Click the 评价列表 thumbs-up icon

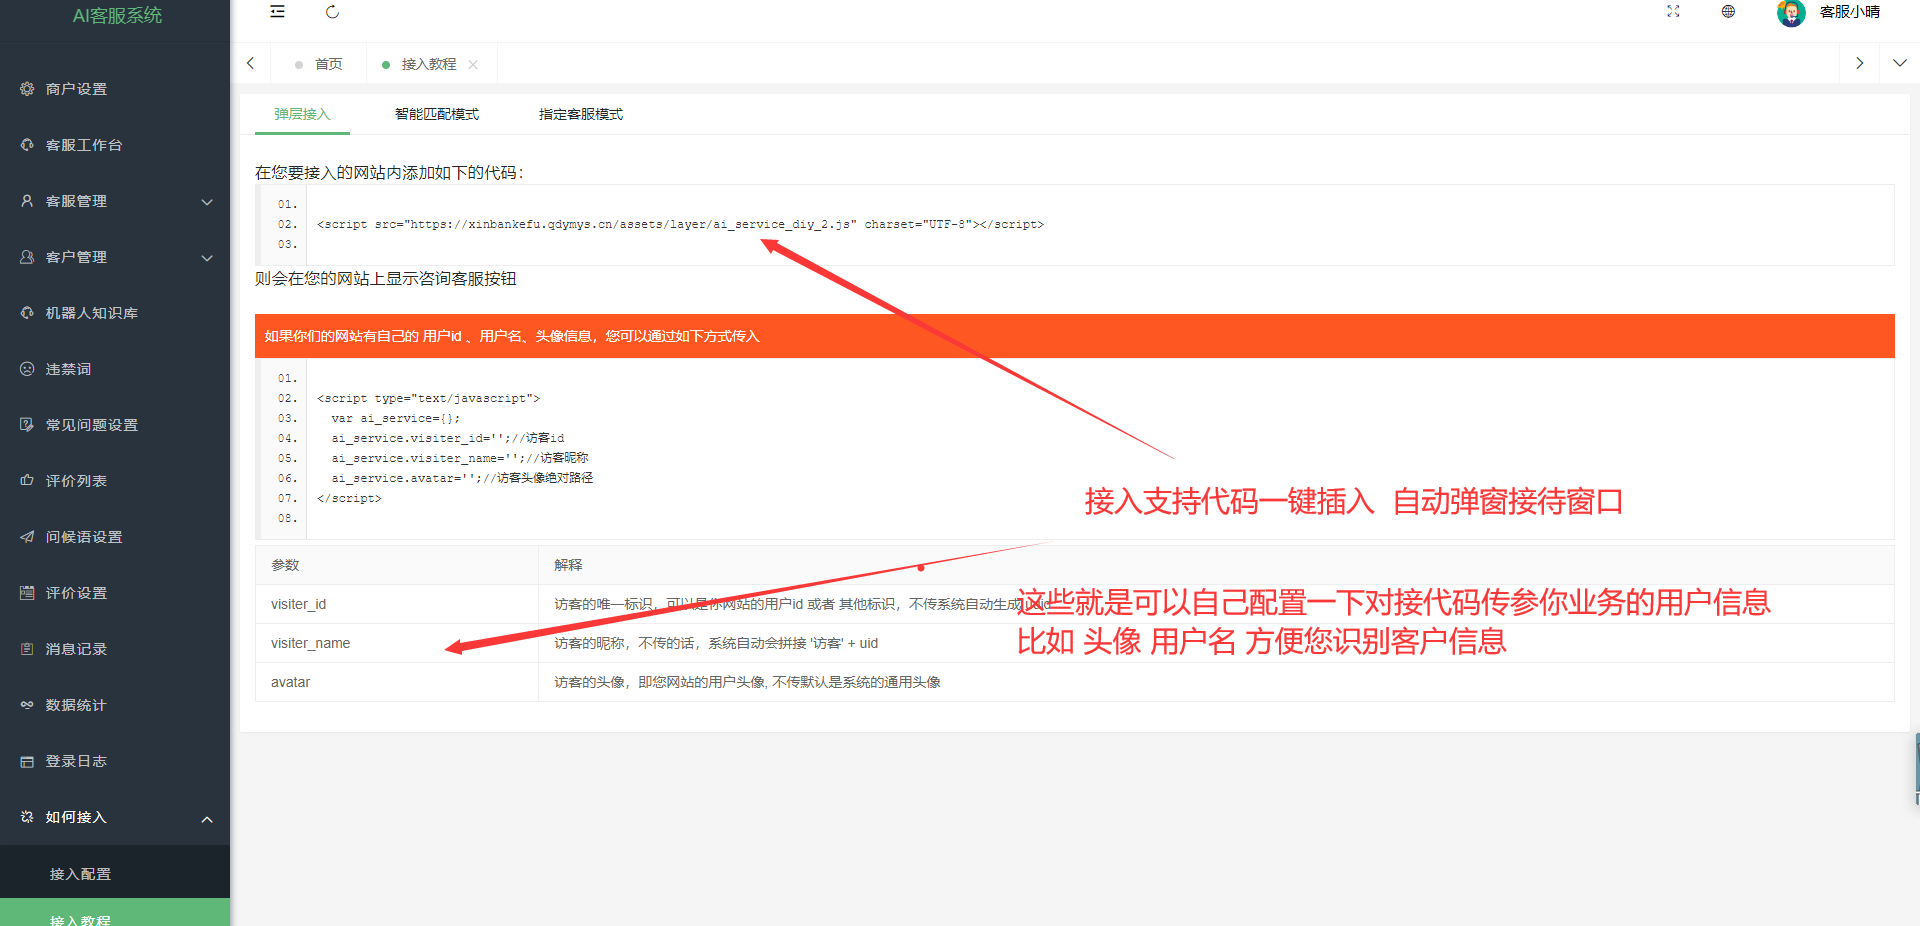point(27,481)
